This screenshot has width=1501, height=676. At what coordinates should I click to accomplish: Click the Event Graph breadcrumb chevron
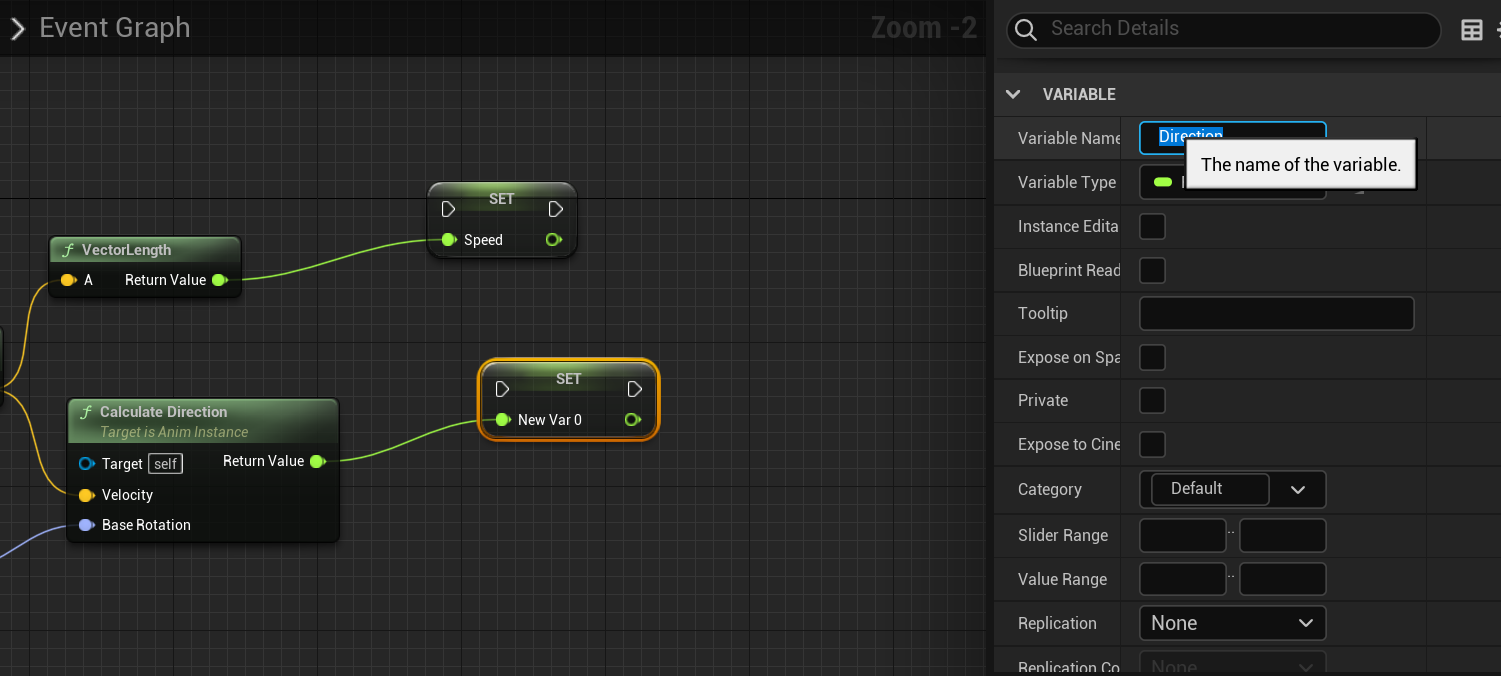(x=17, y=29)
